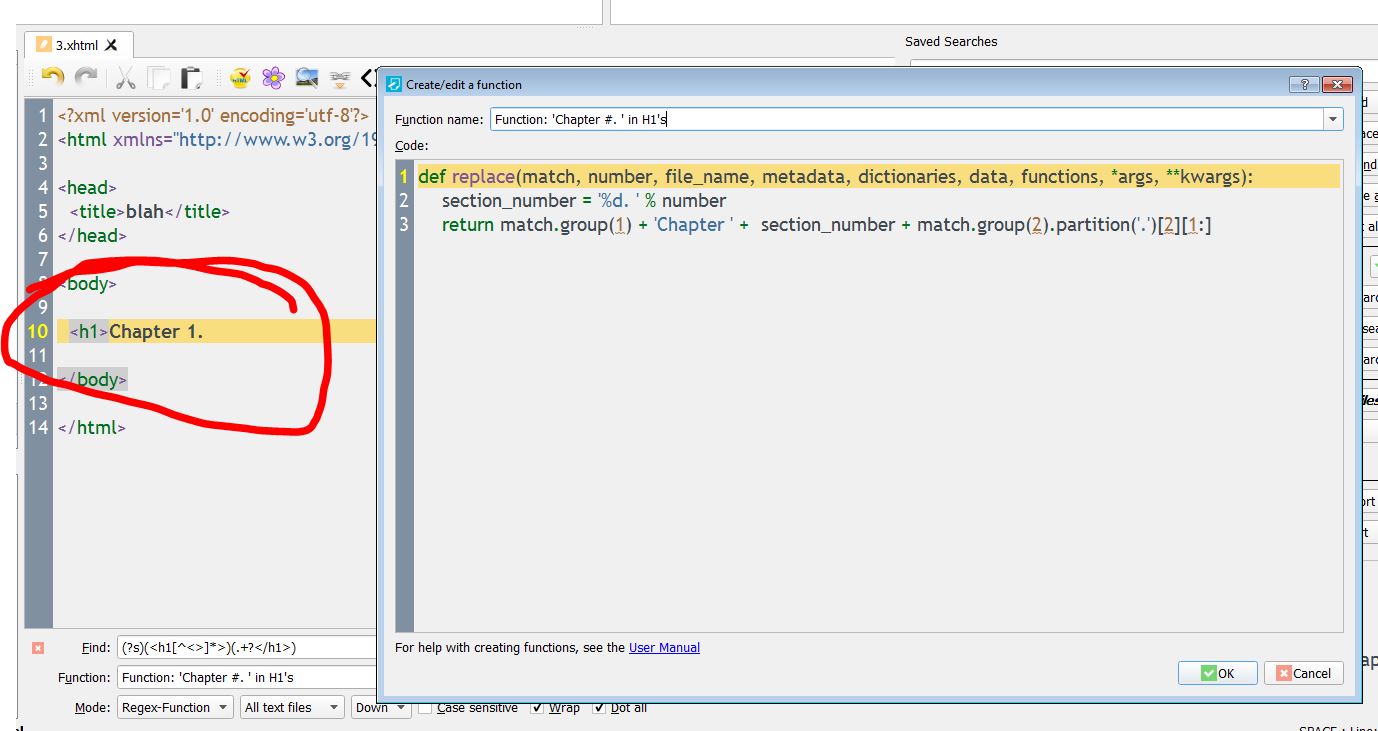This screenshot has height=731, width=1378.
Task: Enable the Case sensitive checkbox
Action: 425,708
